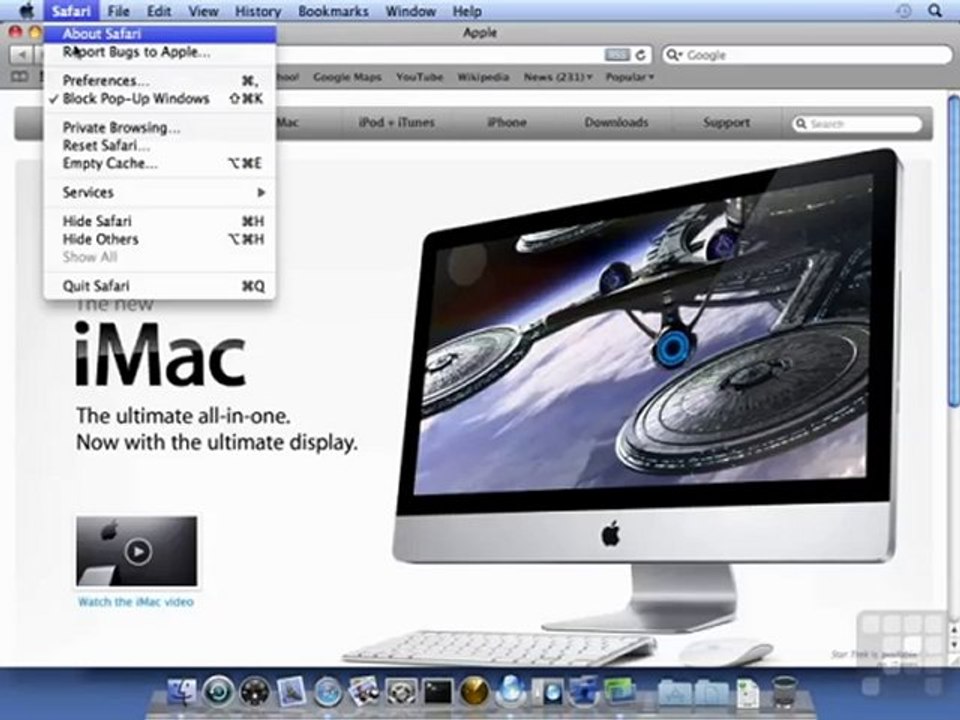Click the RSS badge in address bar

point(617,54)
